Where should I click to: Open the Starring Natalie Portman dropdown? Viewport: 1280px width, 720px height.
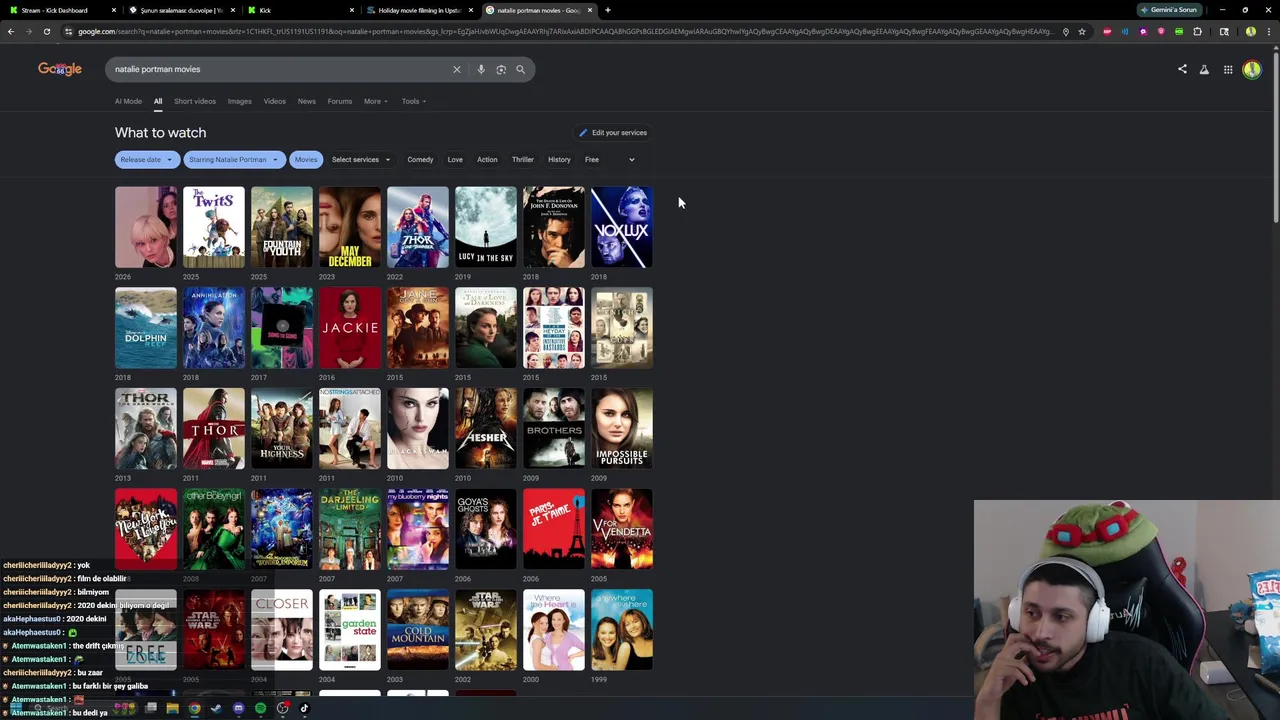pos(234,159)
